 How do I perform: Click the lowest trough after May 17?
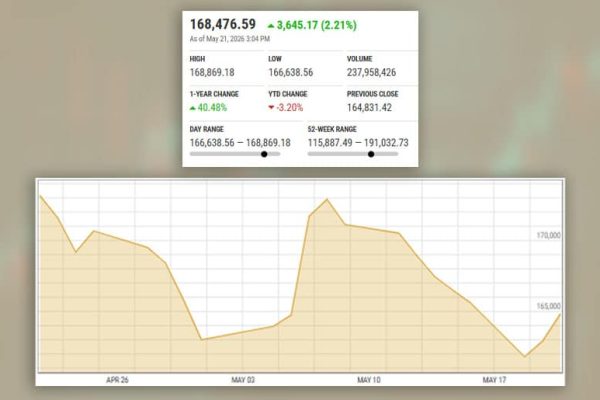click(x=525, y=357)
